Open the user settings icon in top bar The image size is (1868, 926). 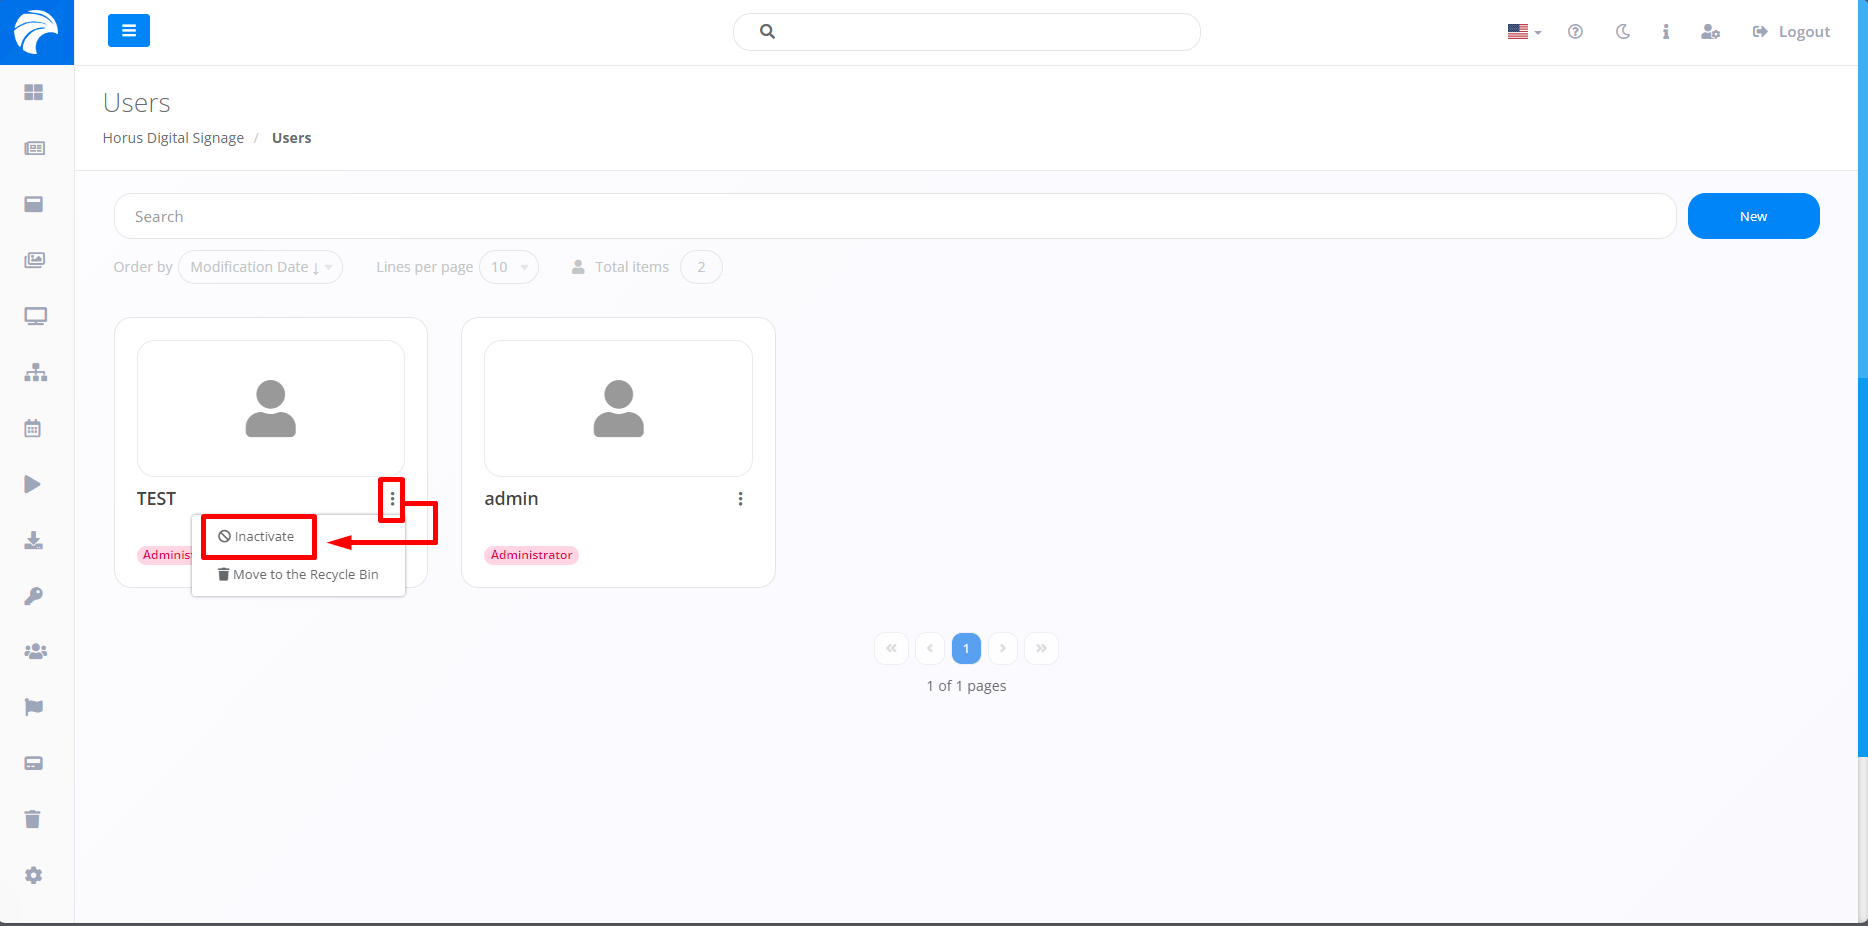pos(1711,32)
